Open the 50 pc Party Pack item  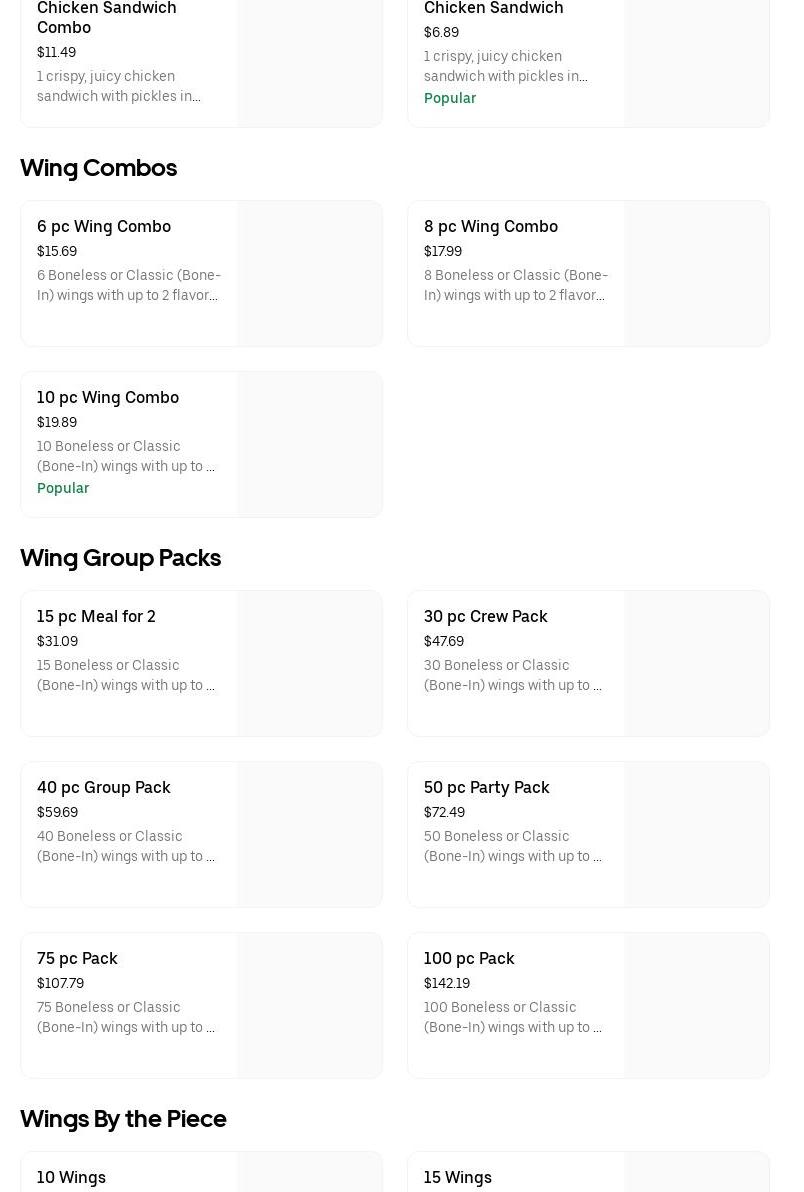point(486,788)
